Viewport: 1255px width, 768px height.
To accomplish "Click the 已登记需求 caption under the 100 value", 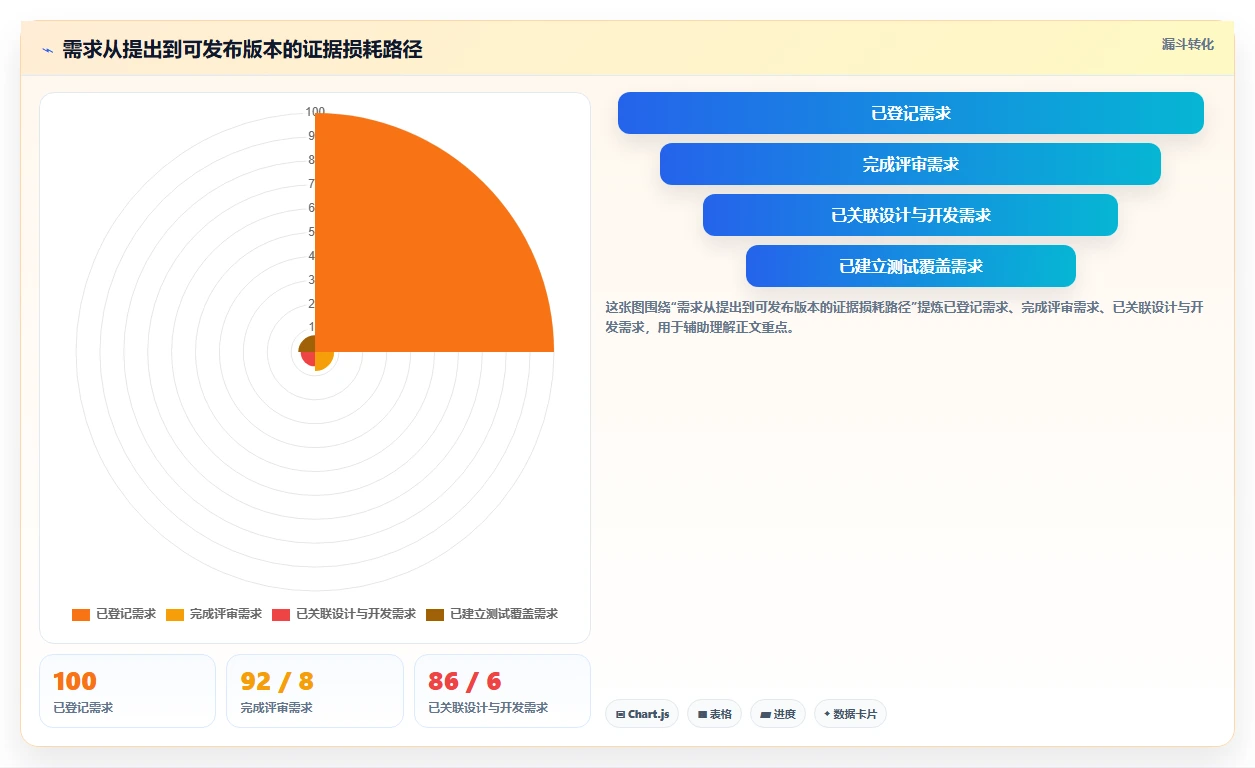I will (83, 708).
